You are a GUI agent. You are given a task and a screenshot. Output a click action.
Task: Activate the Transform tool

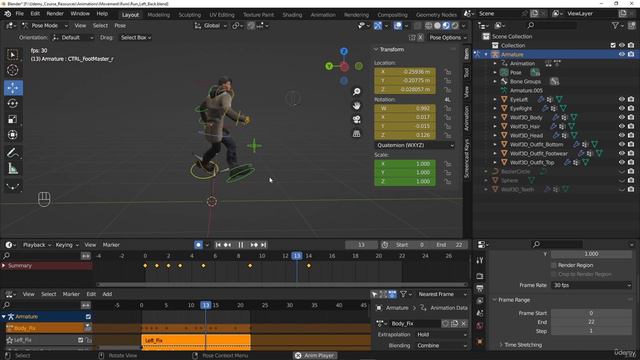(13, 135)
